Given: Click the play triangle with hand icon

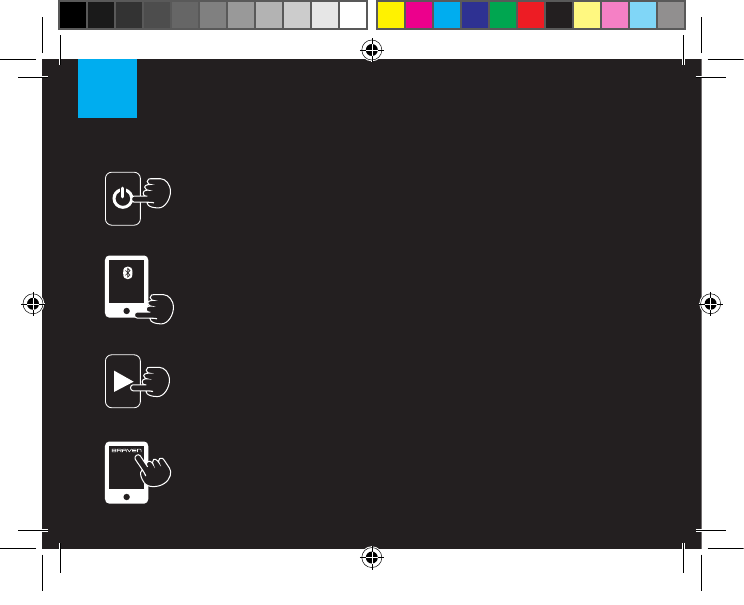Looking at the screenshot, I should 137,381.
